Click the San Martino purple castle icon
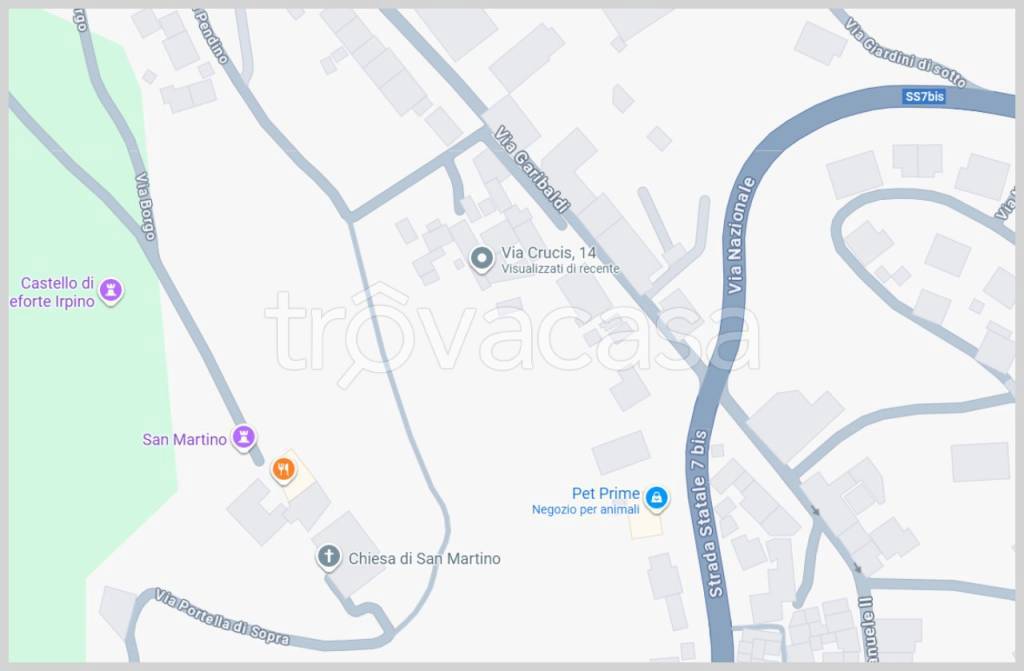Image resolution: width=1024 pixels, height=671 pixels. click(x=244, y=437)
